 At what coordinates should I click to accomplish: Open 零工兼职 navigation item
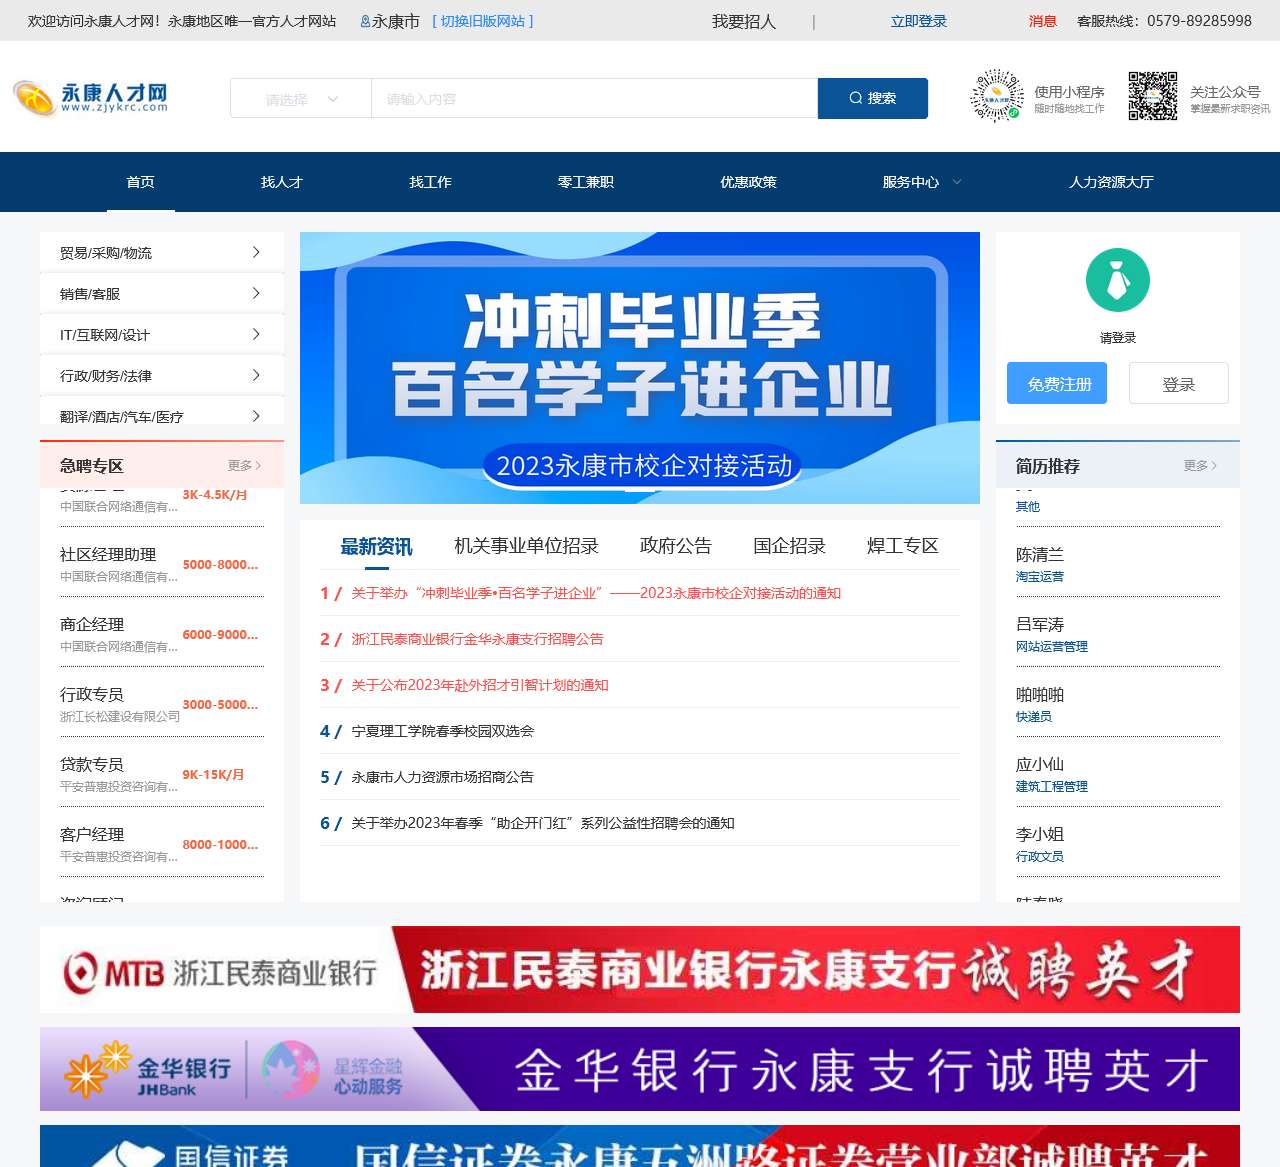click(586, 182)
